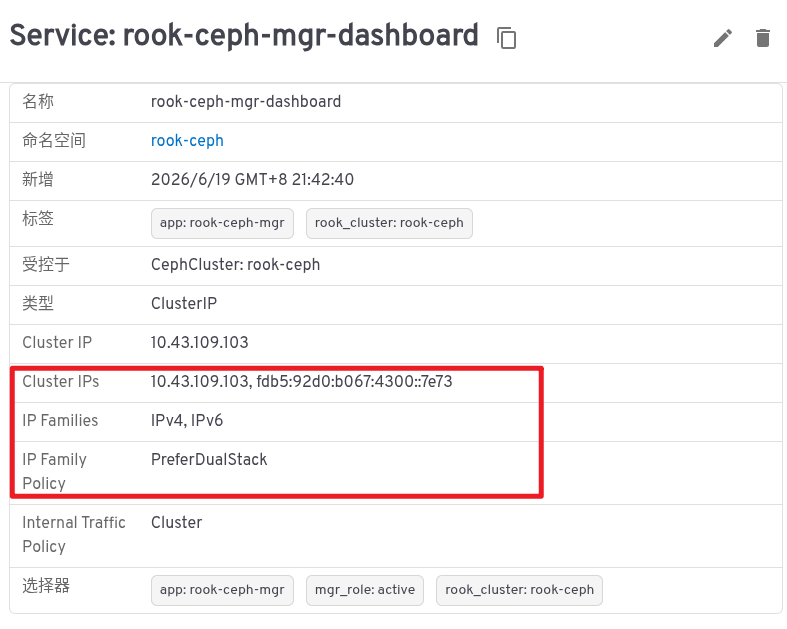This screenshot has height=629, width=787.
Task: Click the 'Internal Traffic Policy' field label
Action: coord(74,534)
